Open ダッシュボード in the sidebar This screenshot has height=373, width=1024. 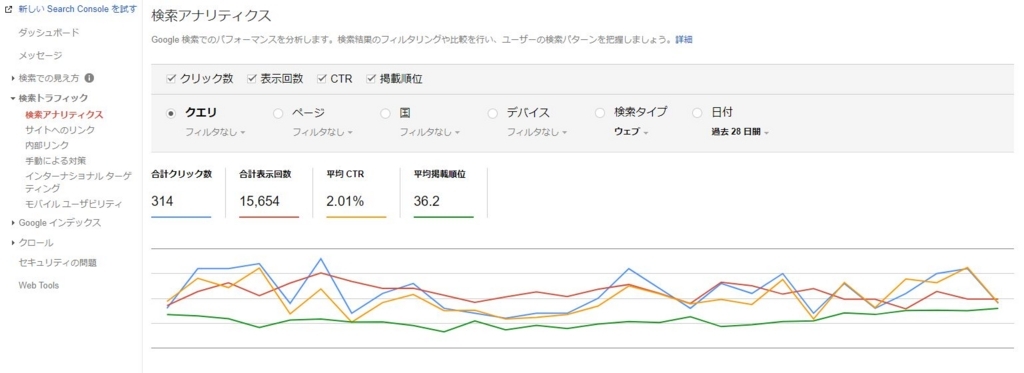pyautogui.click(x=49, y=33)
